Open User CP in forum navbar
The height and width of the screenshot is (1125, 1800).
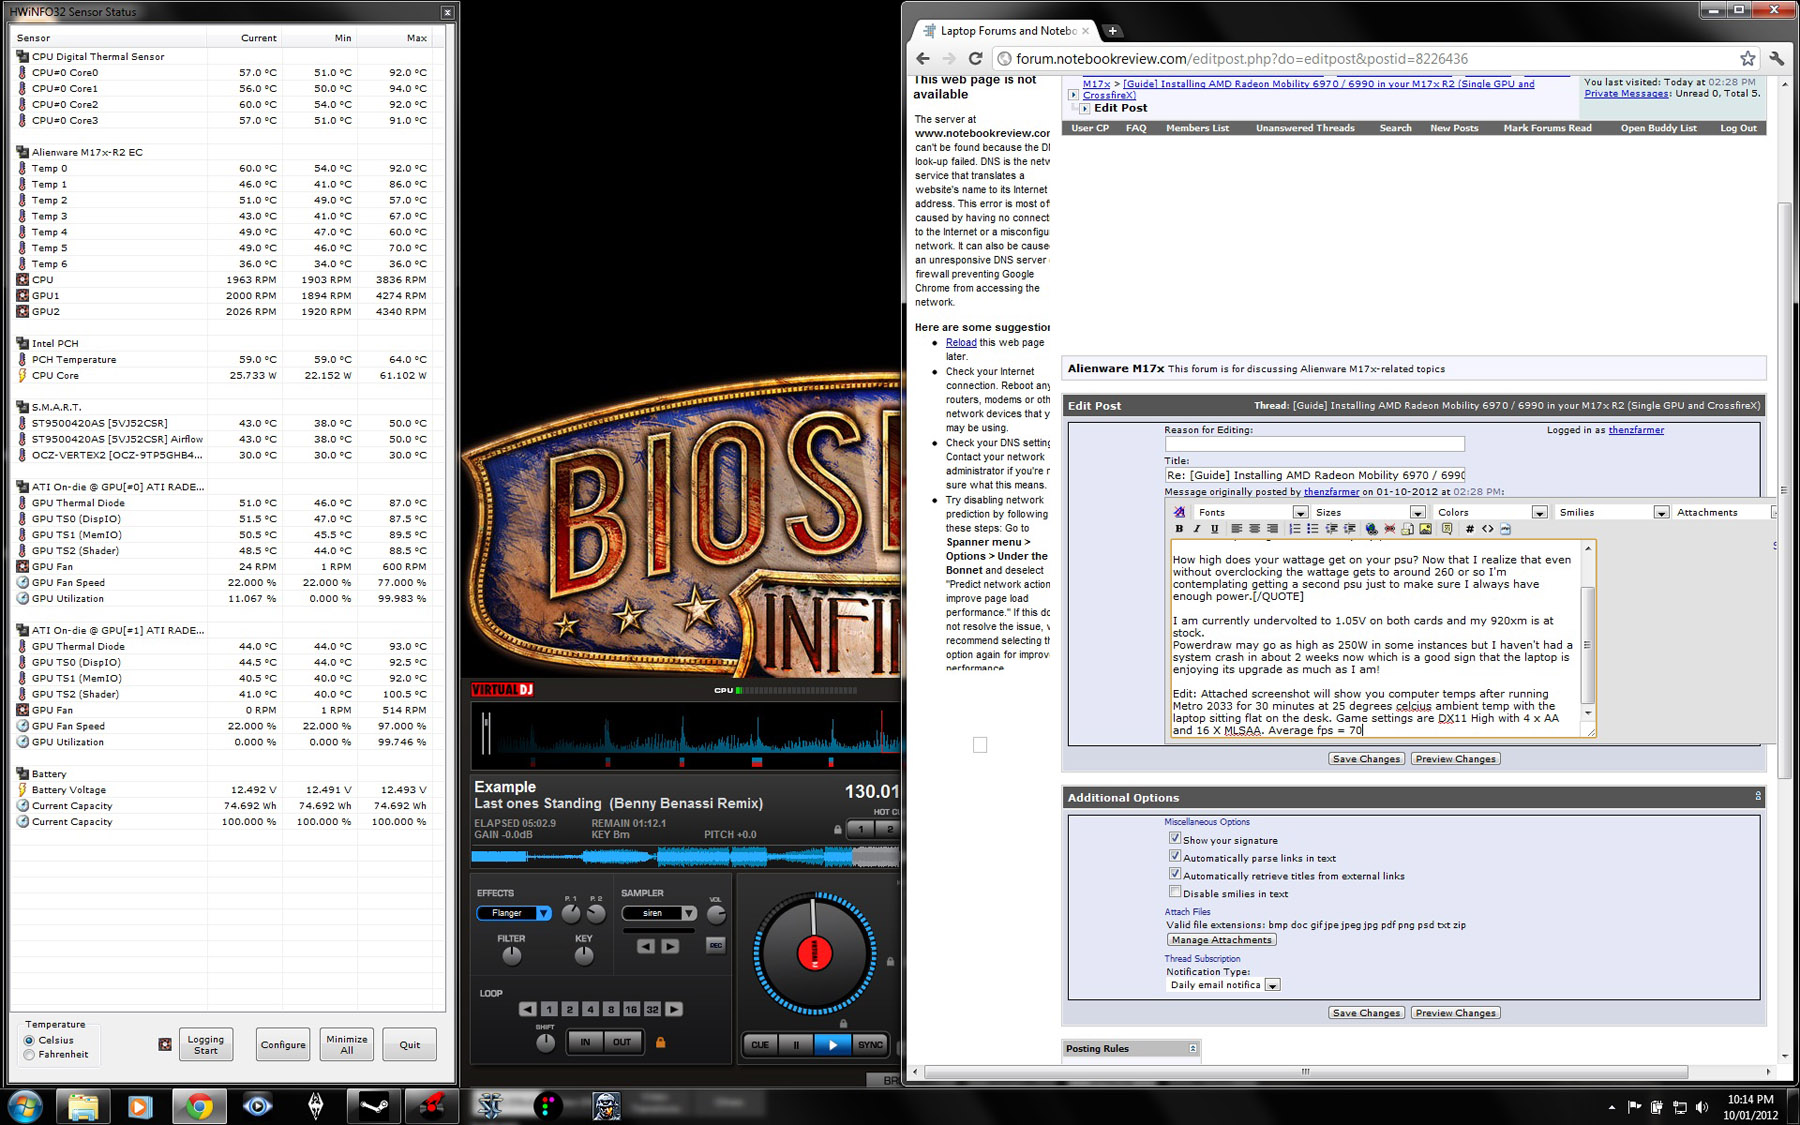(x=1090, y=128)
